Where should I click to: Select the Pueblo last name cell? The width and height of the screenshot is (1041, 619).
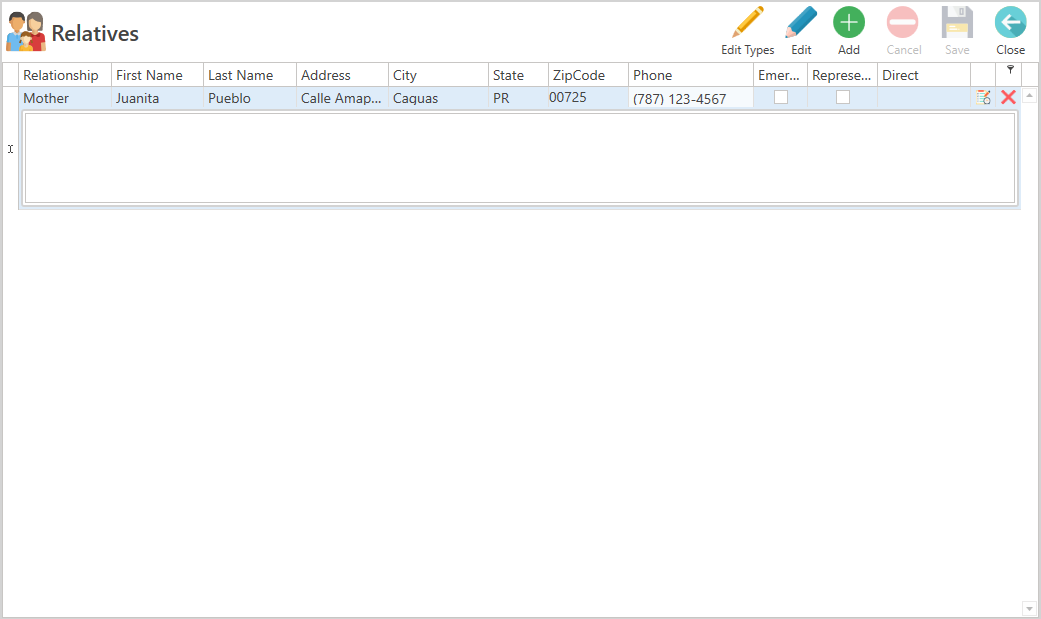point(250,98)
